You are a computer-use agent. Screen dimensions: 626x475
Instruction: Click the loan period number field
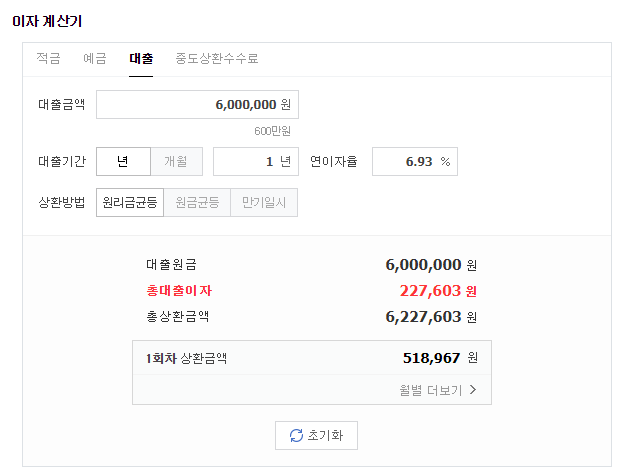[x=256, y=161]
